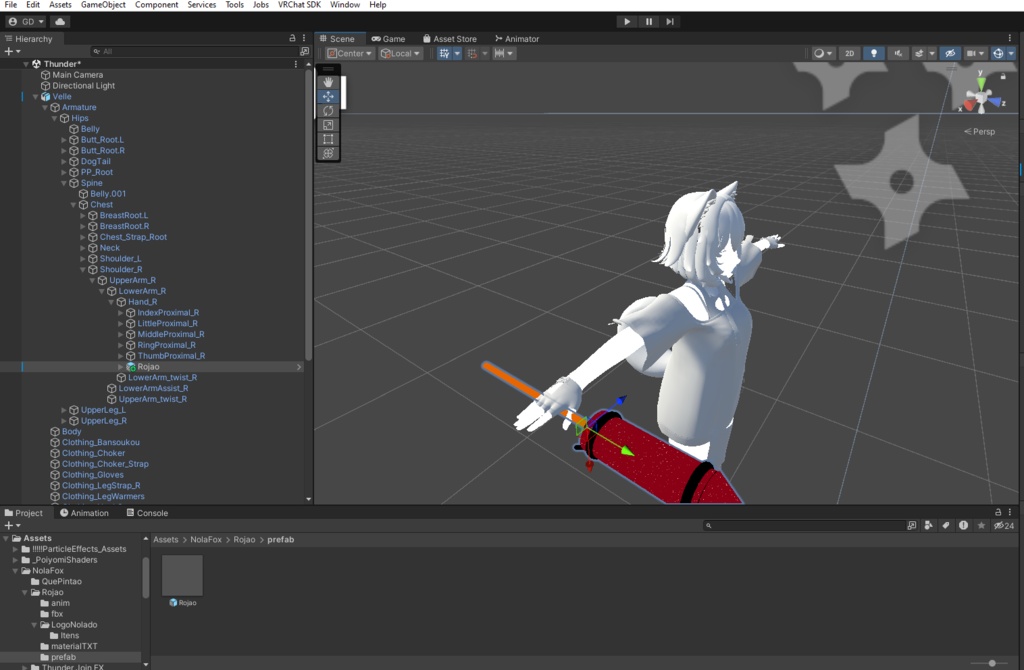The width and height of the screenshot is (1024, 670).
Task: Select the combined Transform tool
Action: pyautogui.click(x=328, y=153)
